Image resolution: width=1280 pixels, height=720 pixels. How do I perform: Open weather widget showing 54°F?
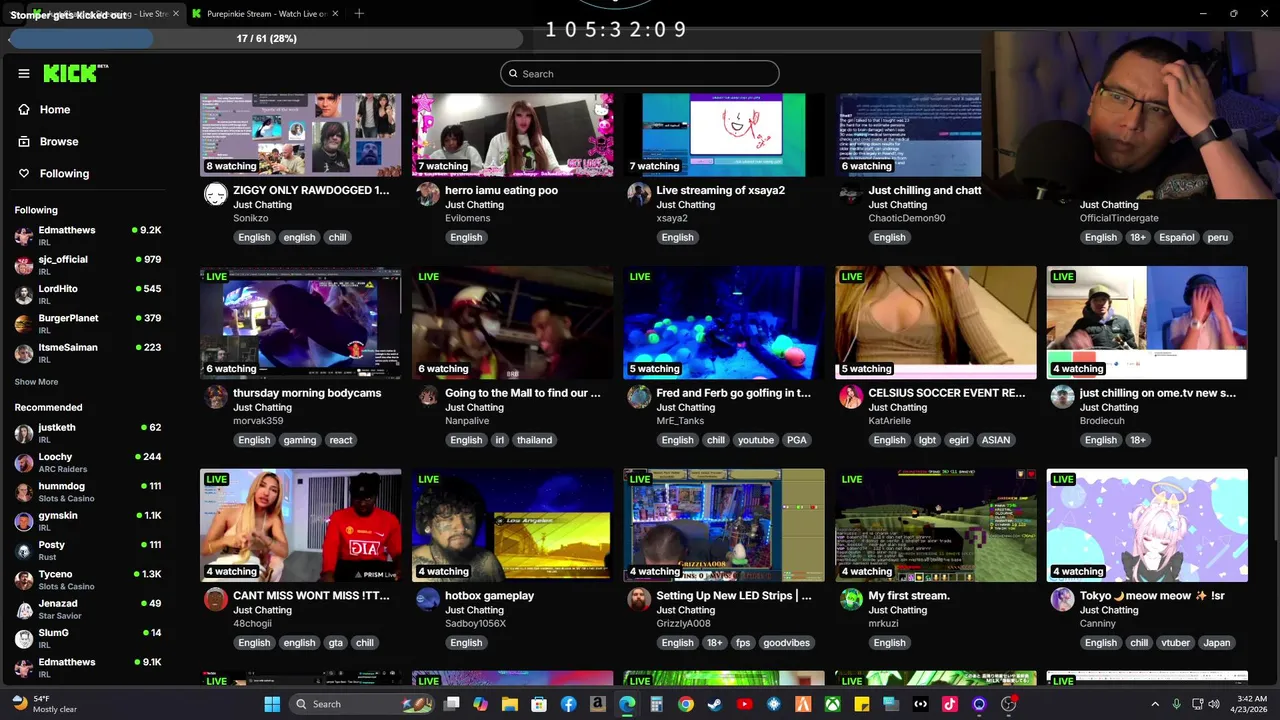pyautogui.click(x=46, y=704)
